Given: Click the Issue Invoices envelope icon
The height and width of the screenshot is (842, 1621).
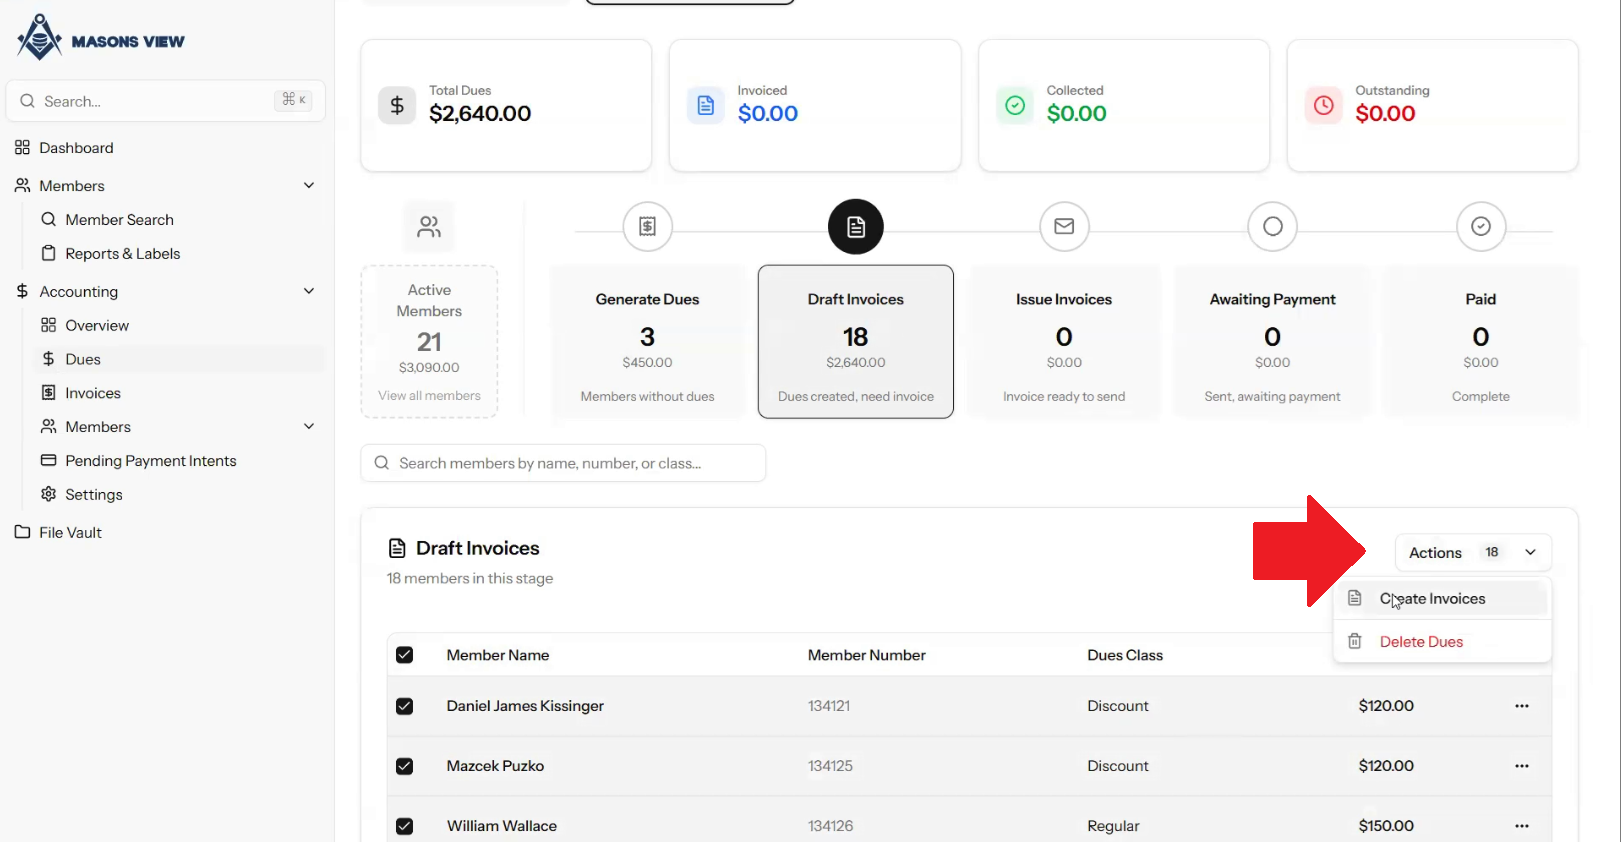Looking at the screenshot, I should tap(1064, 227).
